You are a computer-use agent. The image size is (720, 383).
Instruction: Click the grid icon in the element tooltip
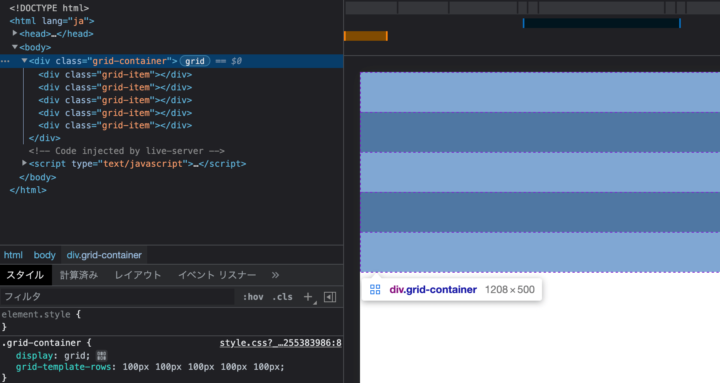[375, 290]
